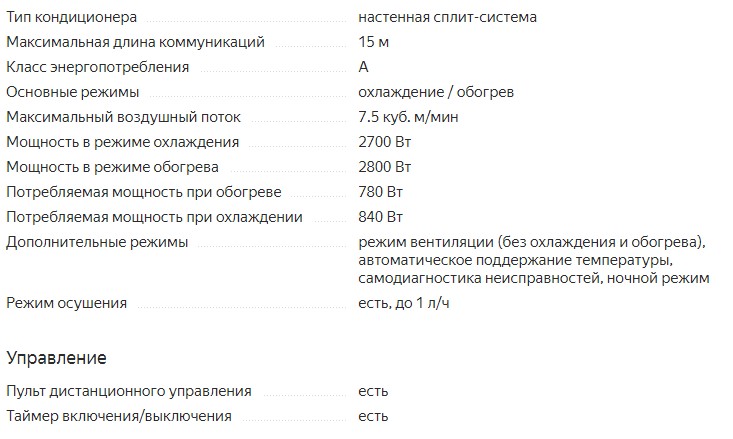Click the 'Тип кондиционера' label
The width and height of the screenshot is (733, 439).
[72, 18]
